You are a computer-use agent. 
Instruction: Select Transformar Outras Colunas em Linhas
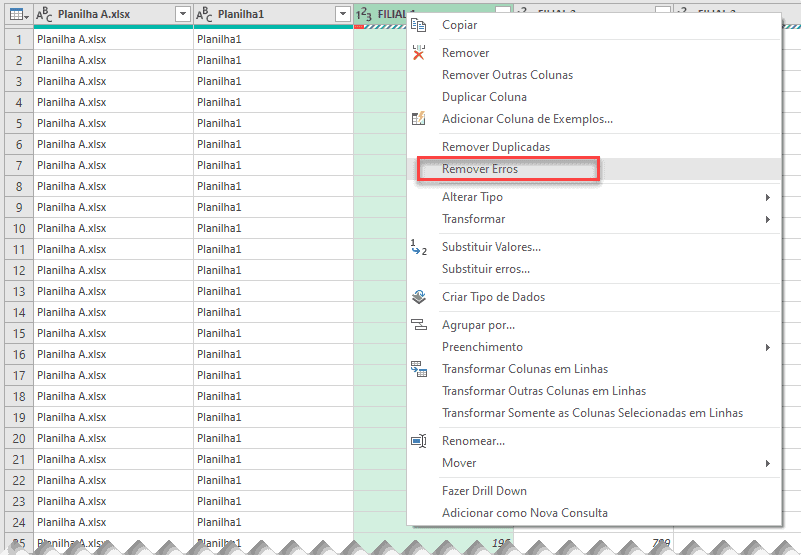[594, 391]
